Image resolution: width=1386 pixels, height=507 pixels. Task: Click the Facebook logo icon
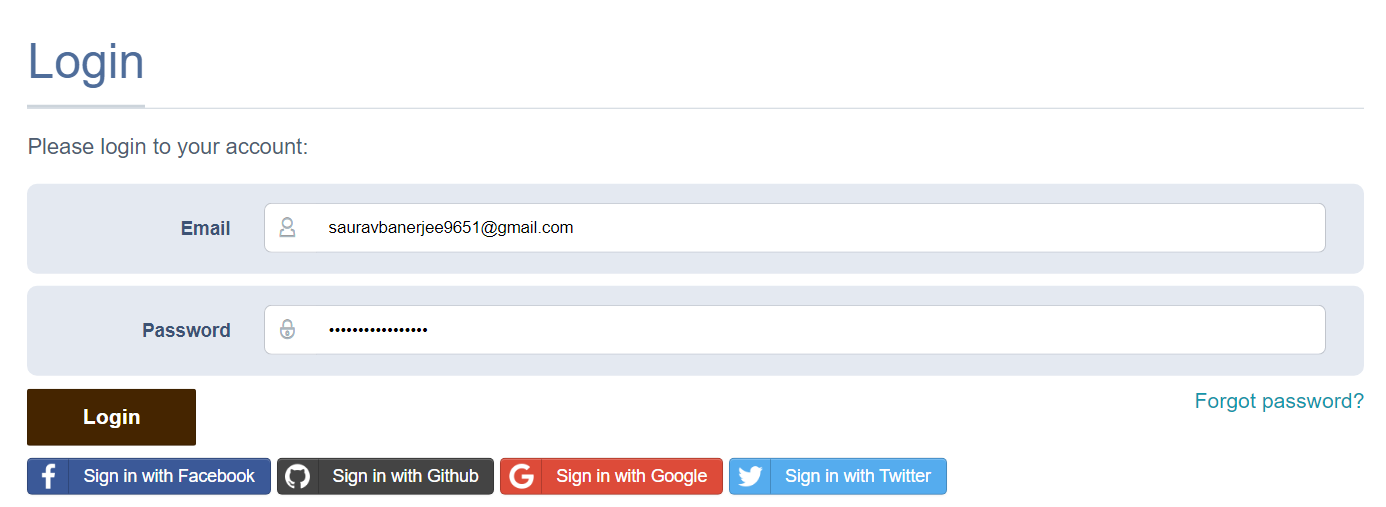48,476
